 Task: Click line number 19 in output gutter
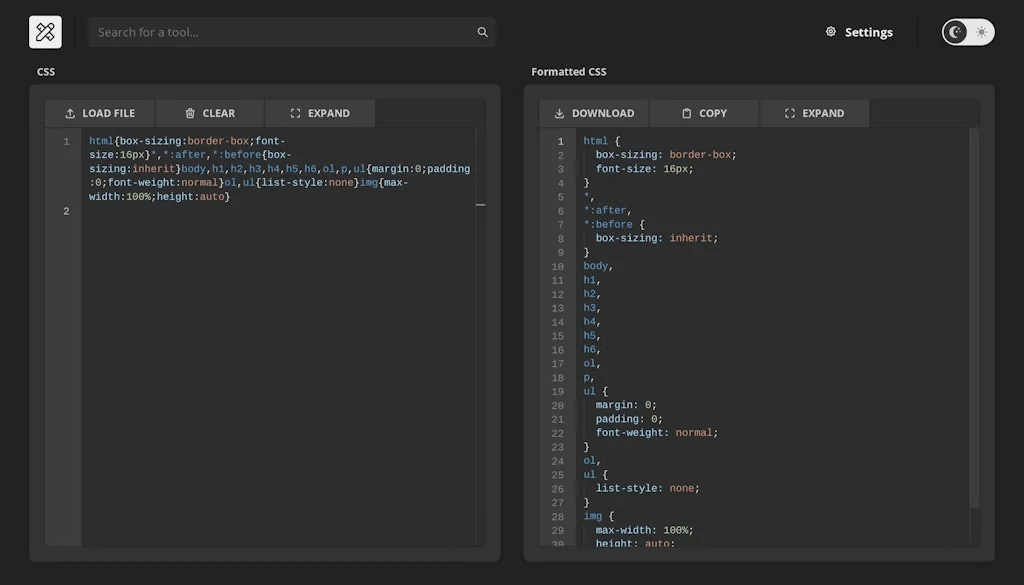click(557, 392)
